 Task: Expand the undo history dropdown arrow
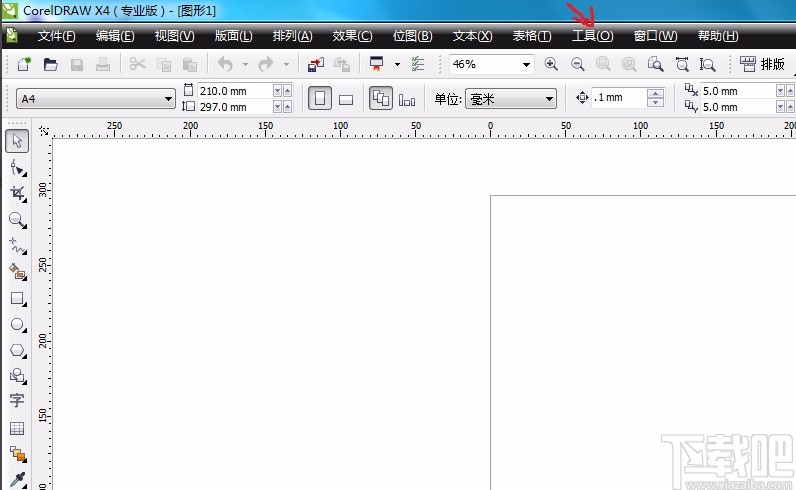[x=245, y=64]
